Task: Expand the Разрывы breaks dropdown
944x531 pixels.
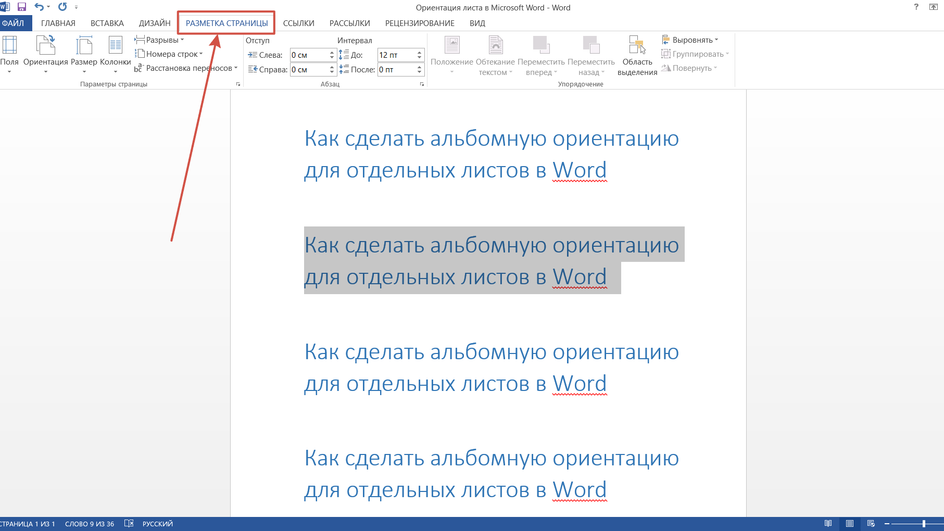Action: (x=159, y=40)
